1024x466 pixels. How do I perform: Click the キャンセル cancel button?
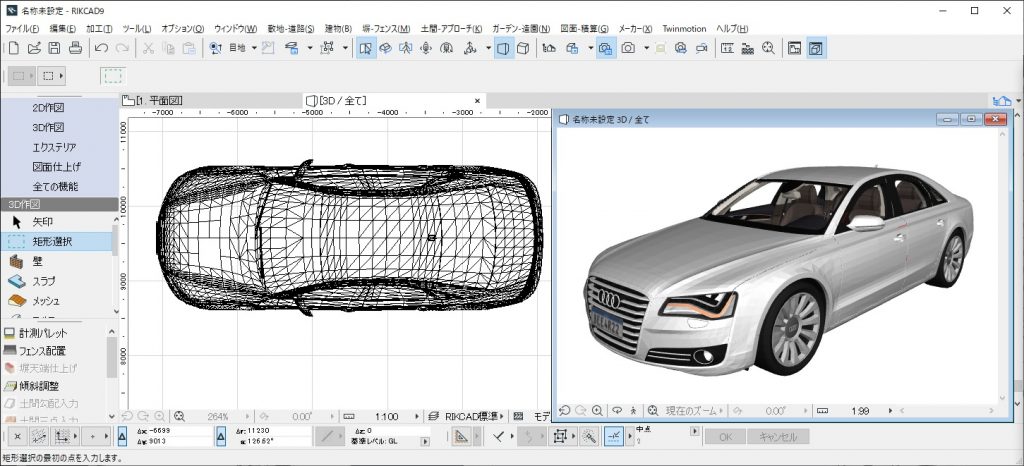click(x=778, y=437)
